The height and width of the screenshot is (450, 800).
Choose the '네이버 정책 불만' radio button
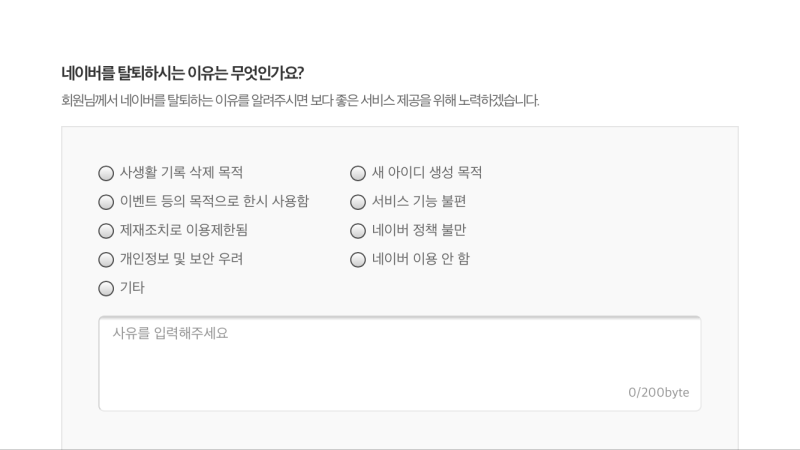click(358, 231)
